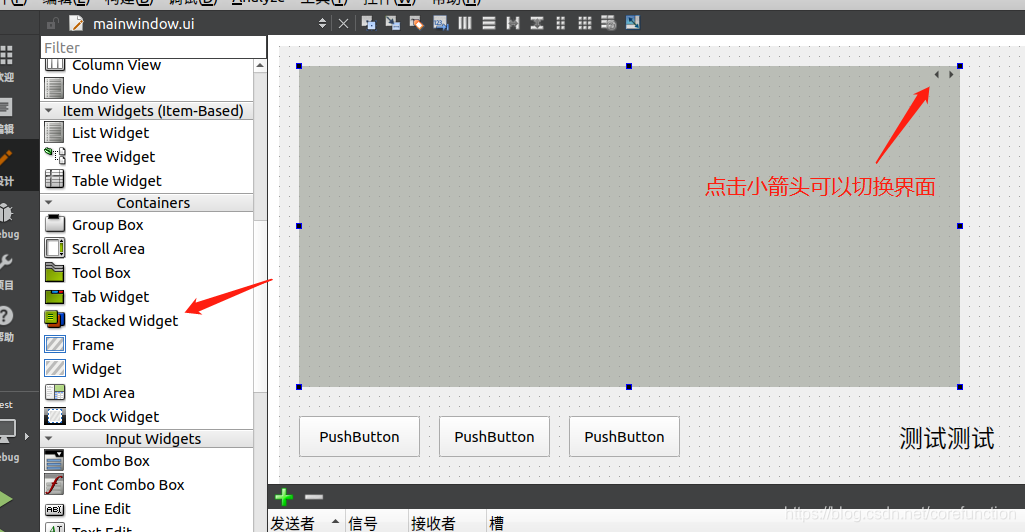Open the Debug mode in the sidebar
Screen dimensions: 1025x532
coord(7,221)
